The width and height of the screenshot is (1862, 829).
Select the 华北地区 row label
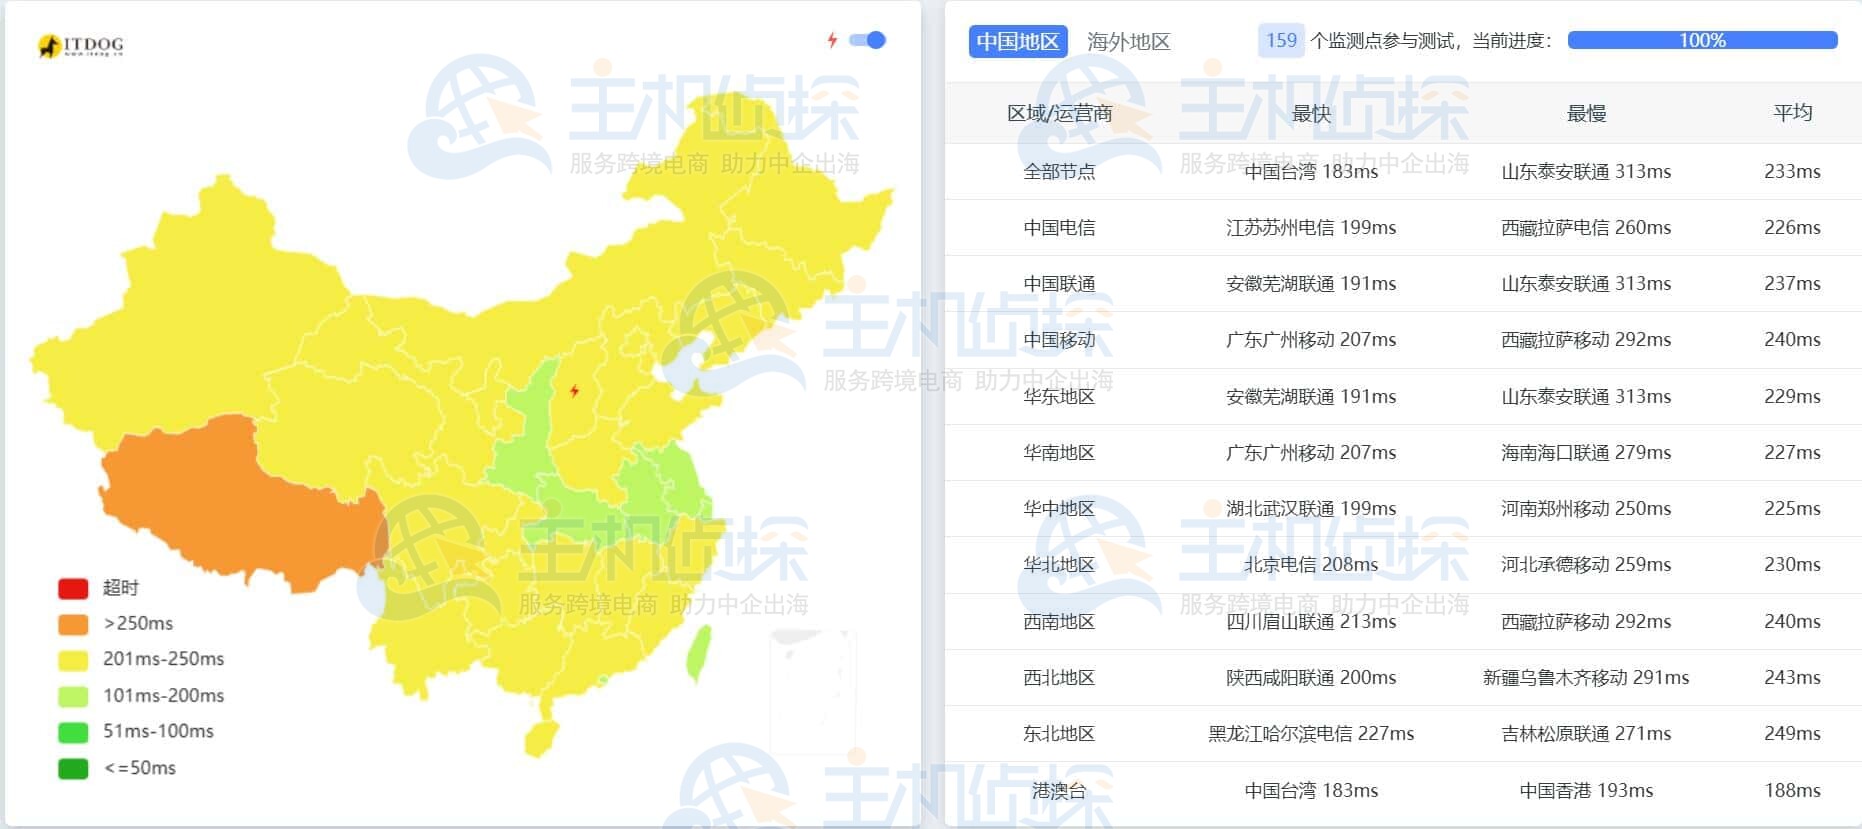pos(1059,564)
